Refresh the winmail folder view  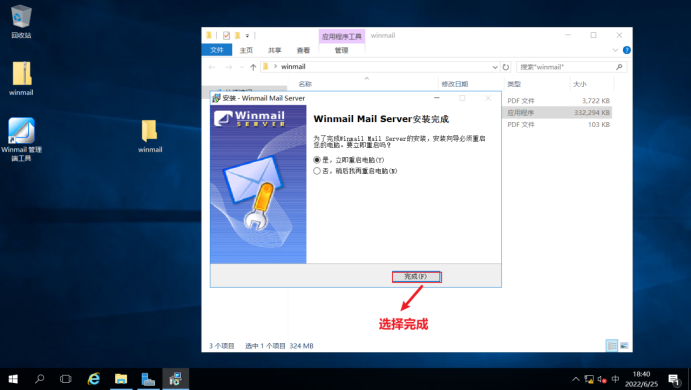[506, 67]
